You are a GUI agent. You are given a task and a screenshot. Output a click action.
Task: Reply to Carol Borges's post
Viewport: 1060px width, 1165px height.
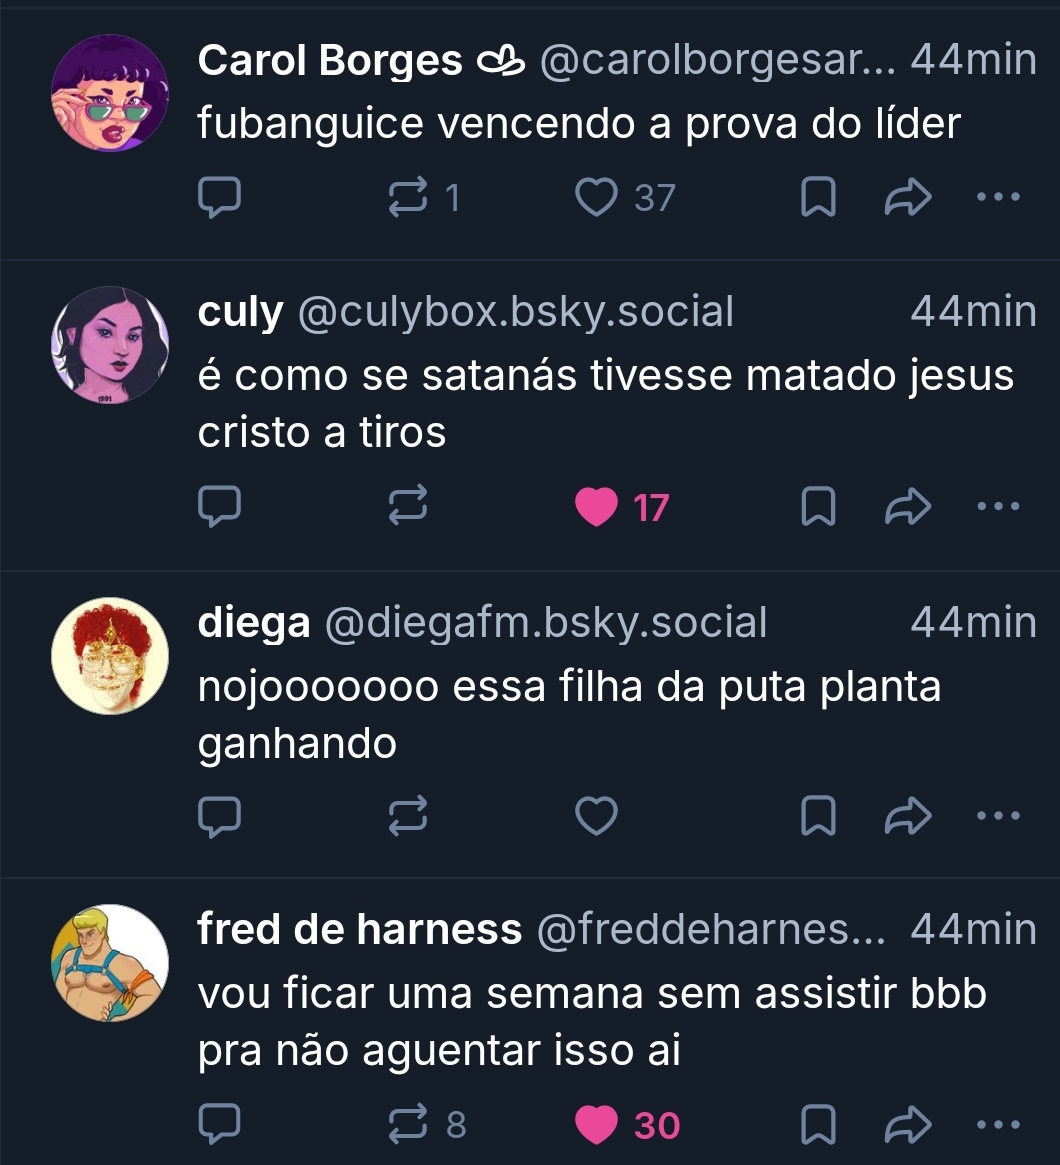coord(220,197)
